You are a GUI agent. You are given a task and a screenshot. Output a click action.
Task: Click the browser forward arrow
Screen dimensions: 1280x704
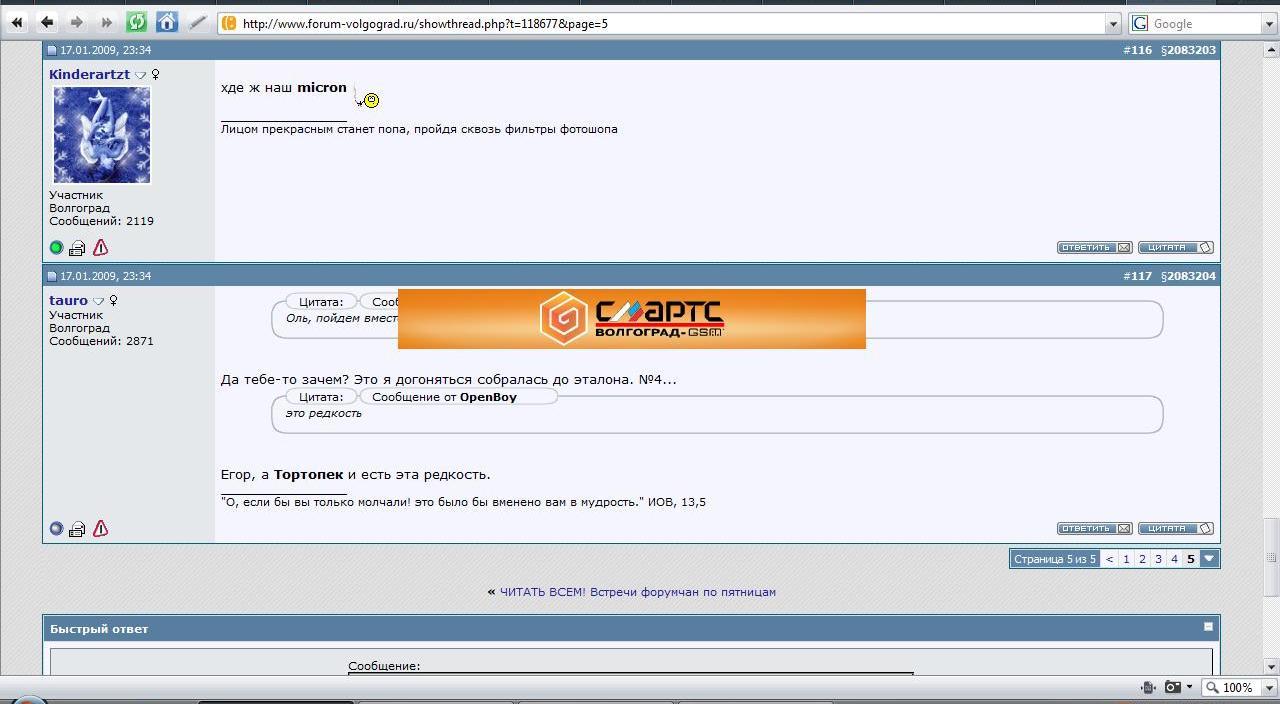pyautogui.click(x=77, y=22)
